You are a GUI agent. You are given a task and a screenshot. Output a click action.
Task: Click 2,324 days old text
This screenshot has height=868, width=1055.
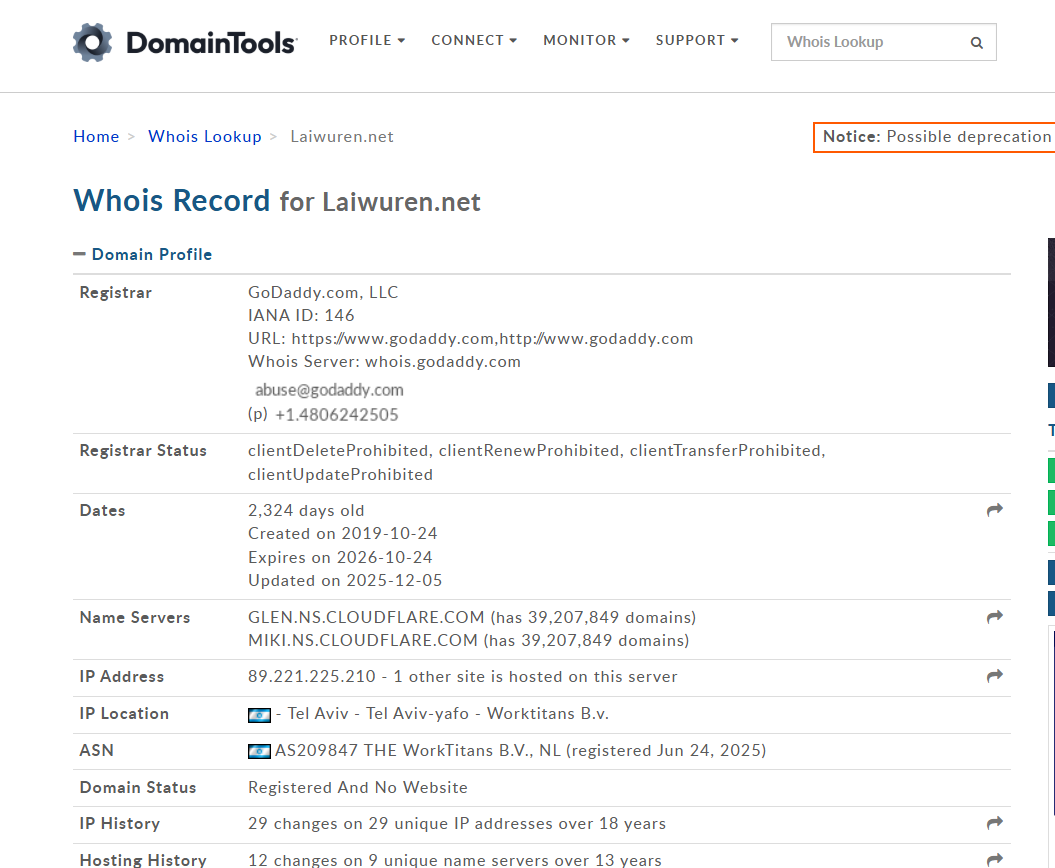pos(306,511)
